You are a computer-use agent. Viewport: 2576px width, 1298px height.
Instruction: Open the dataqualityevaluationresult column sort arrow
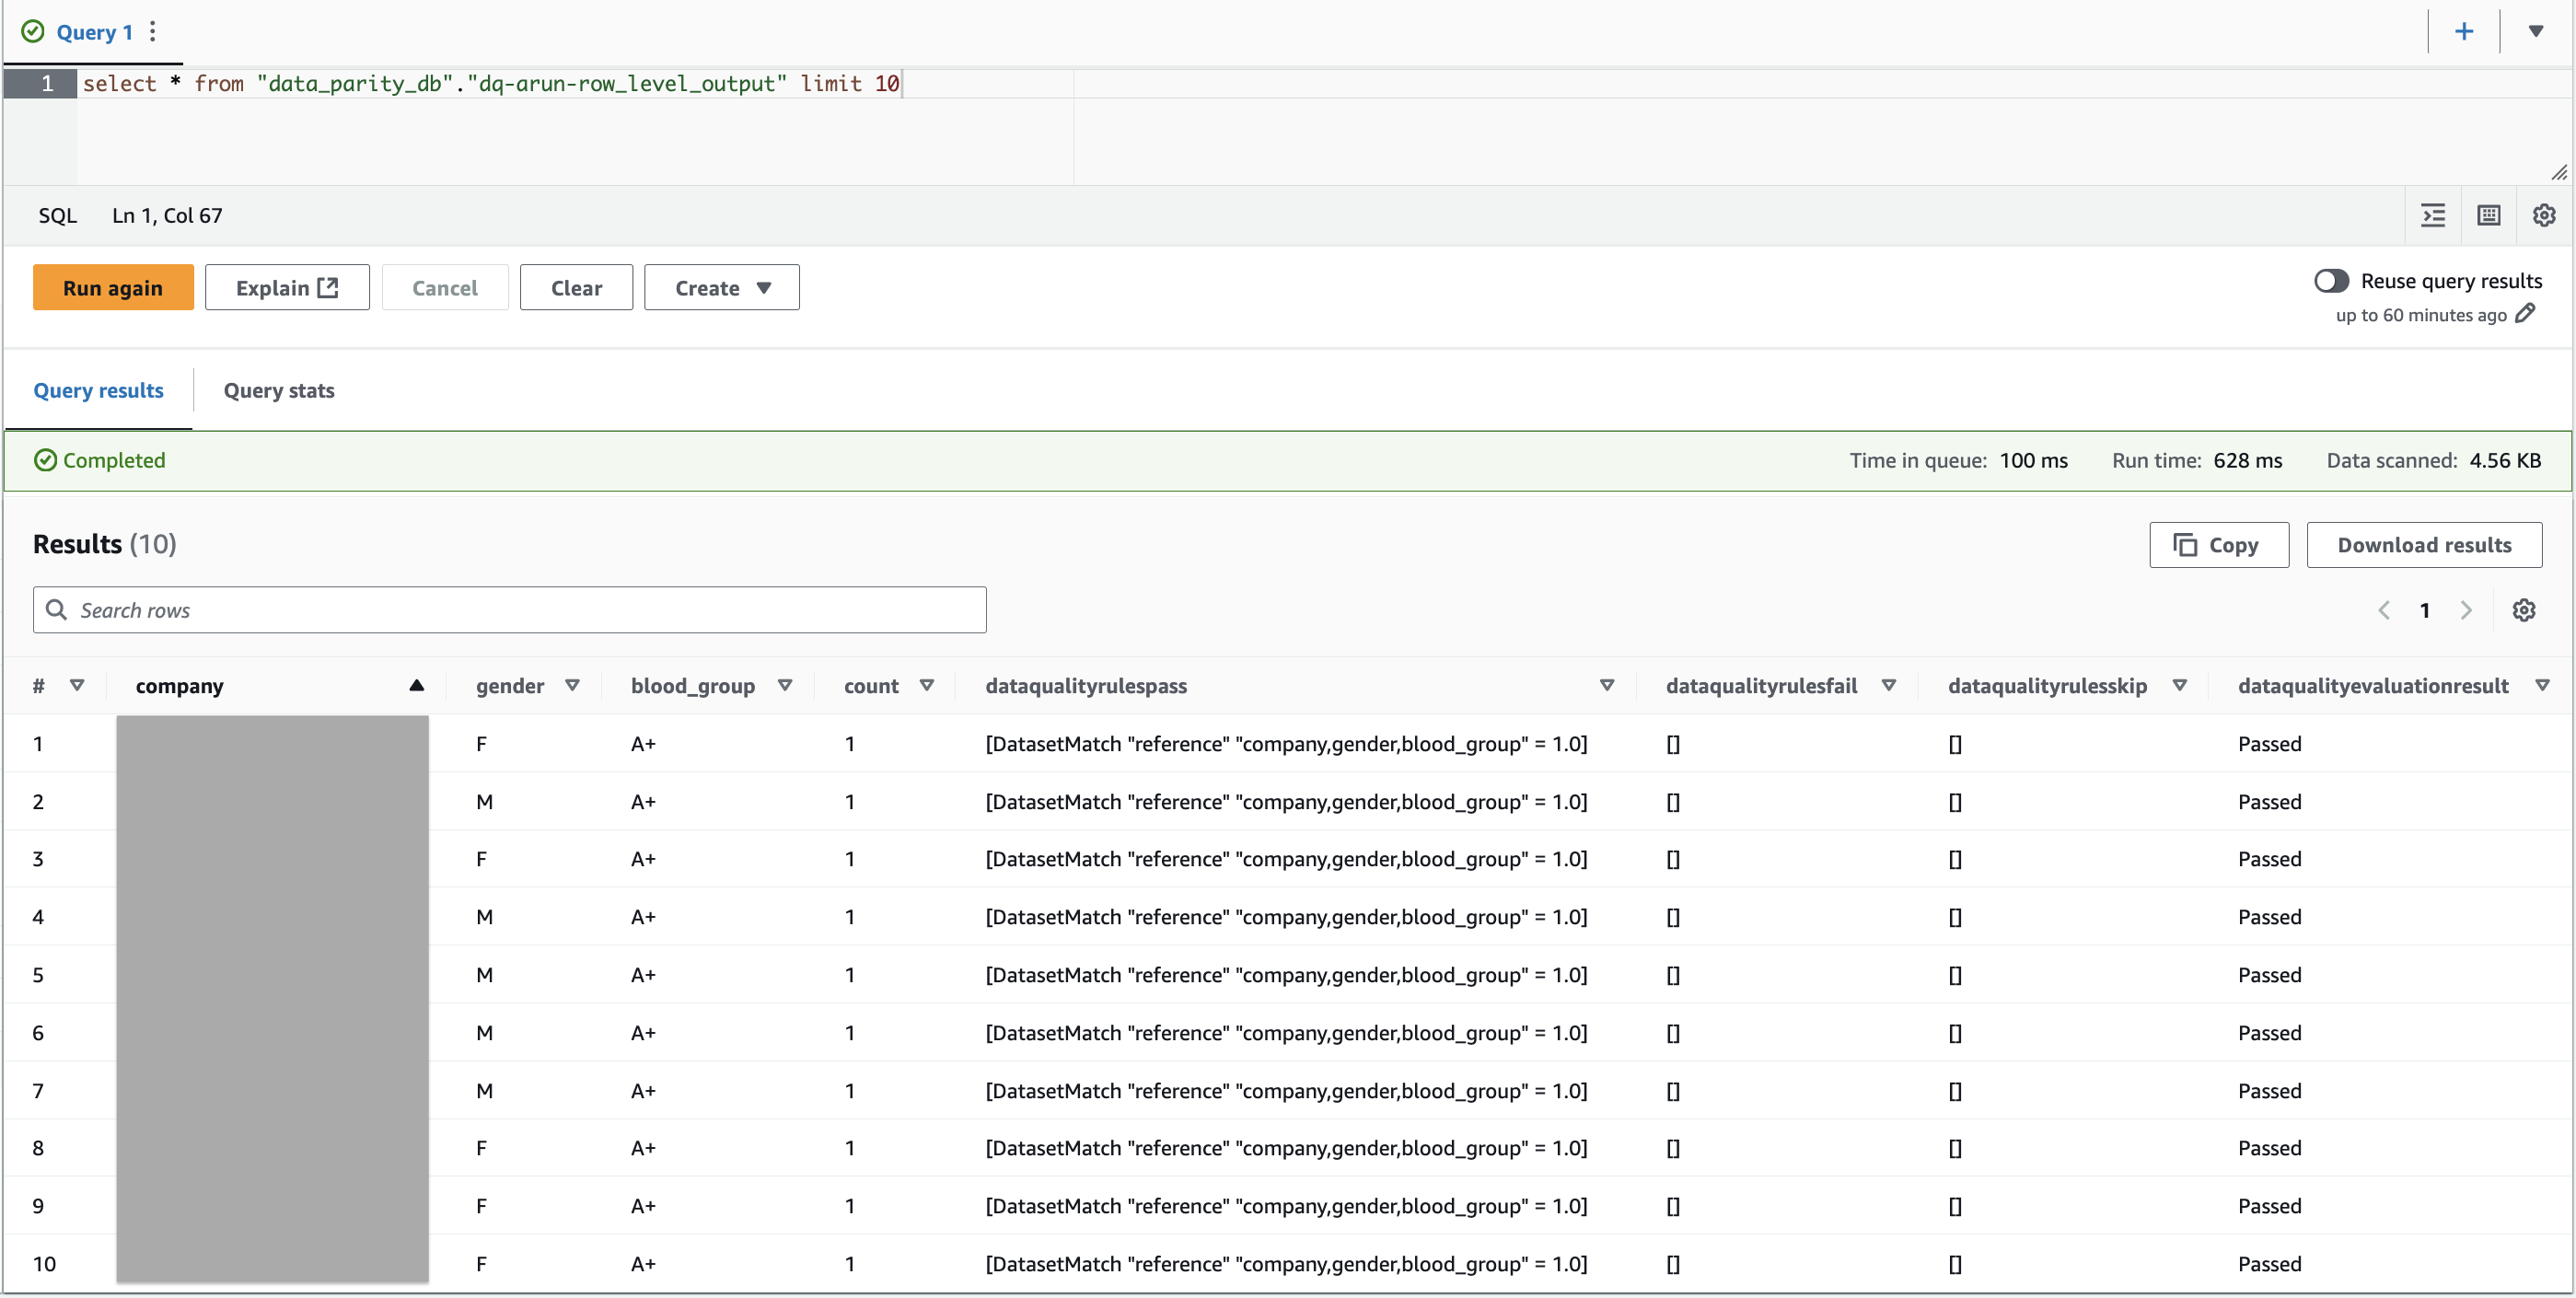[2541, 686]
